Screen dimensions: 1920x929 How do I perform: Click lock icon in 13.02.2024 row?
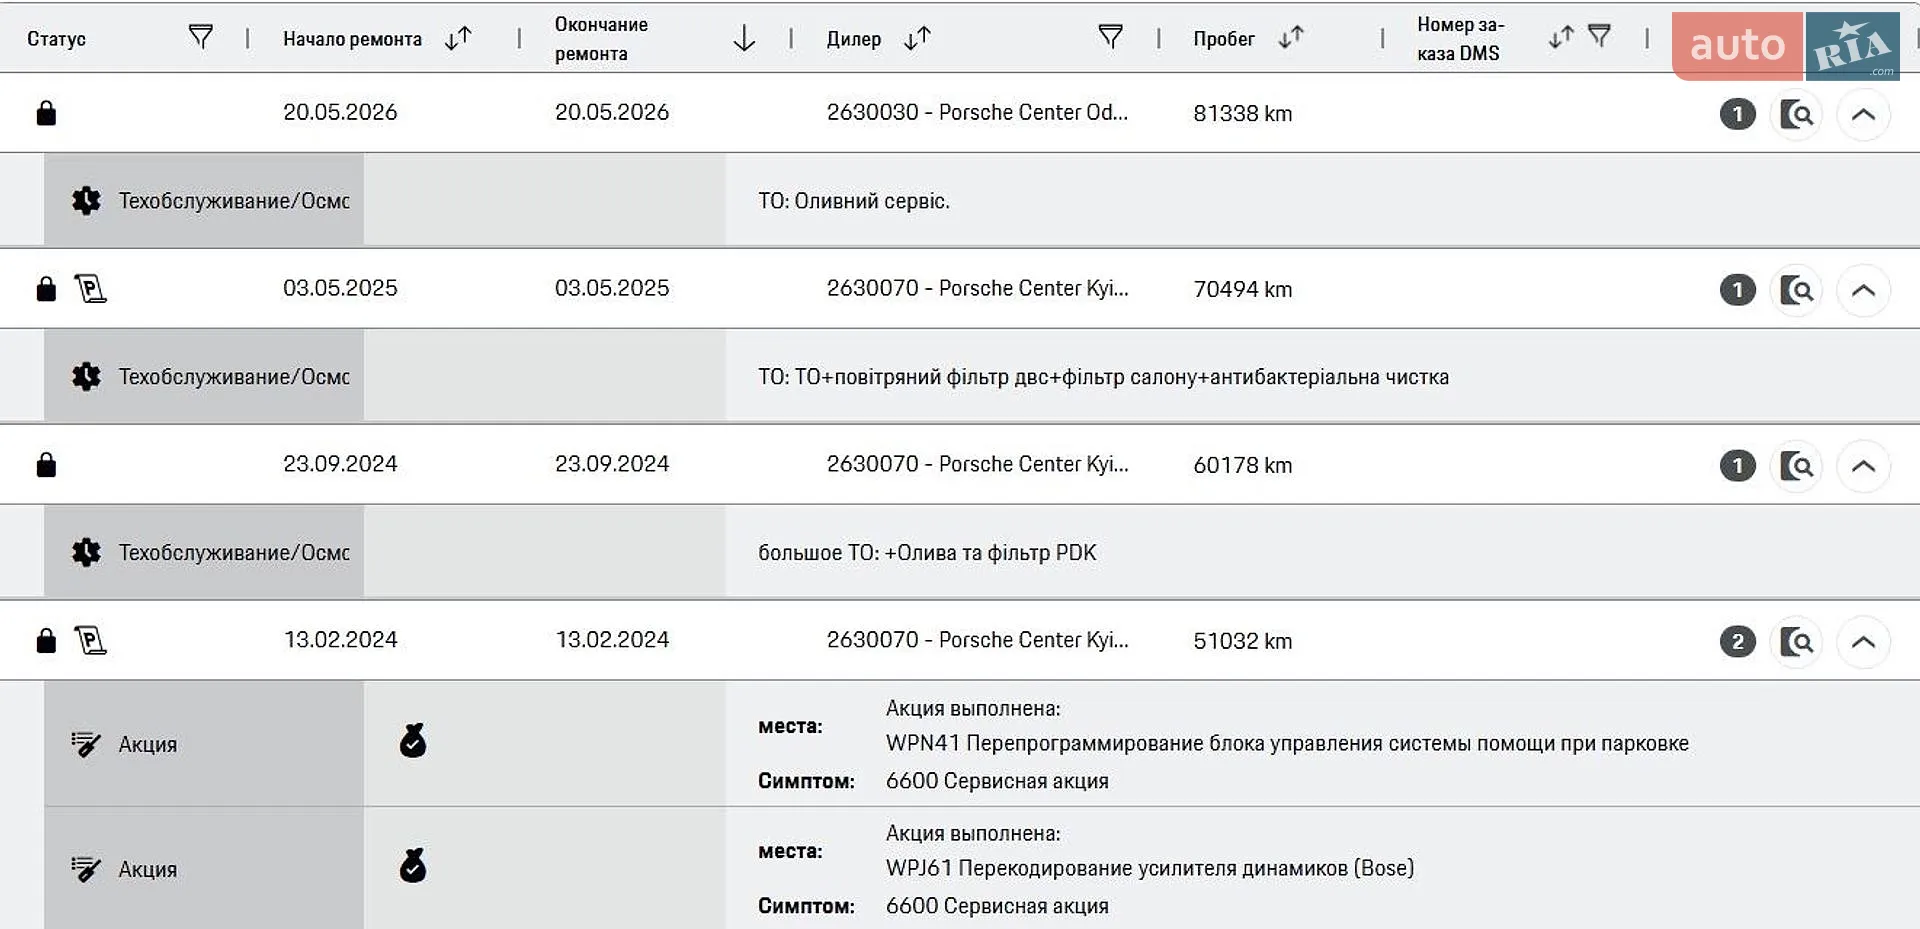coord(46,641)
